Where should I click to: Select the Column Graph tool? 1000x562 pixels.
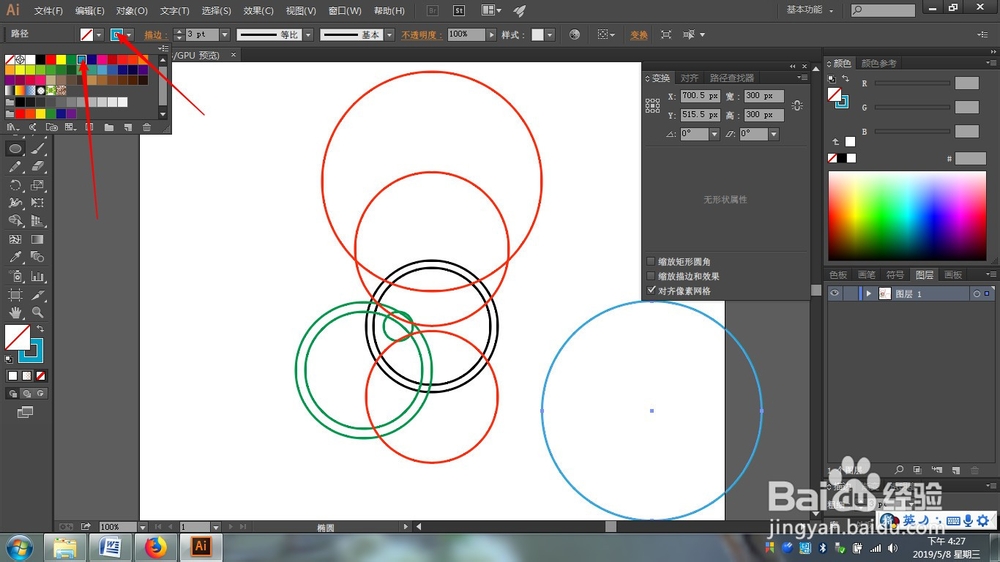[38, 276]
